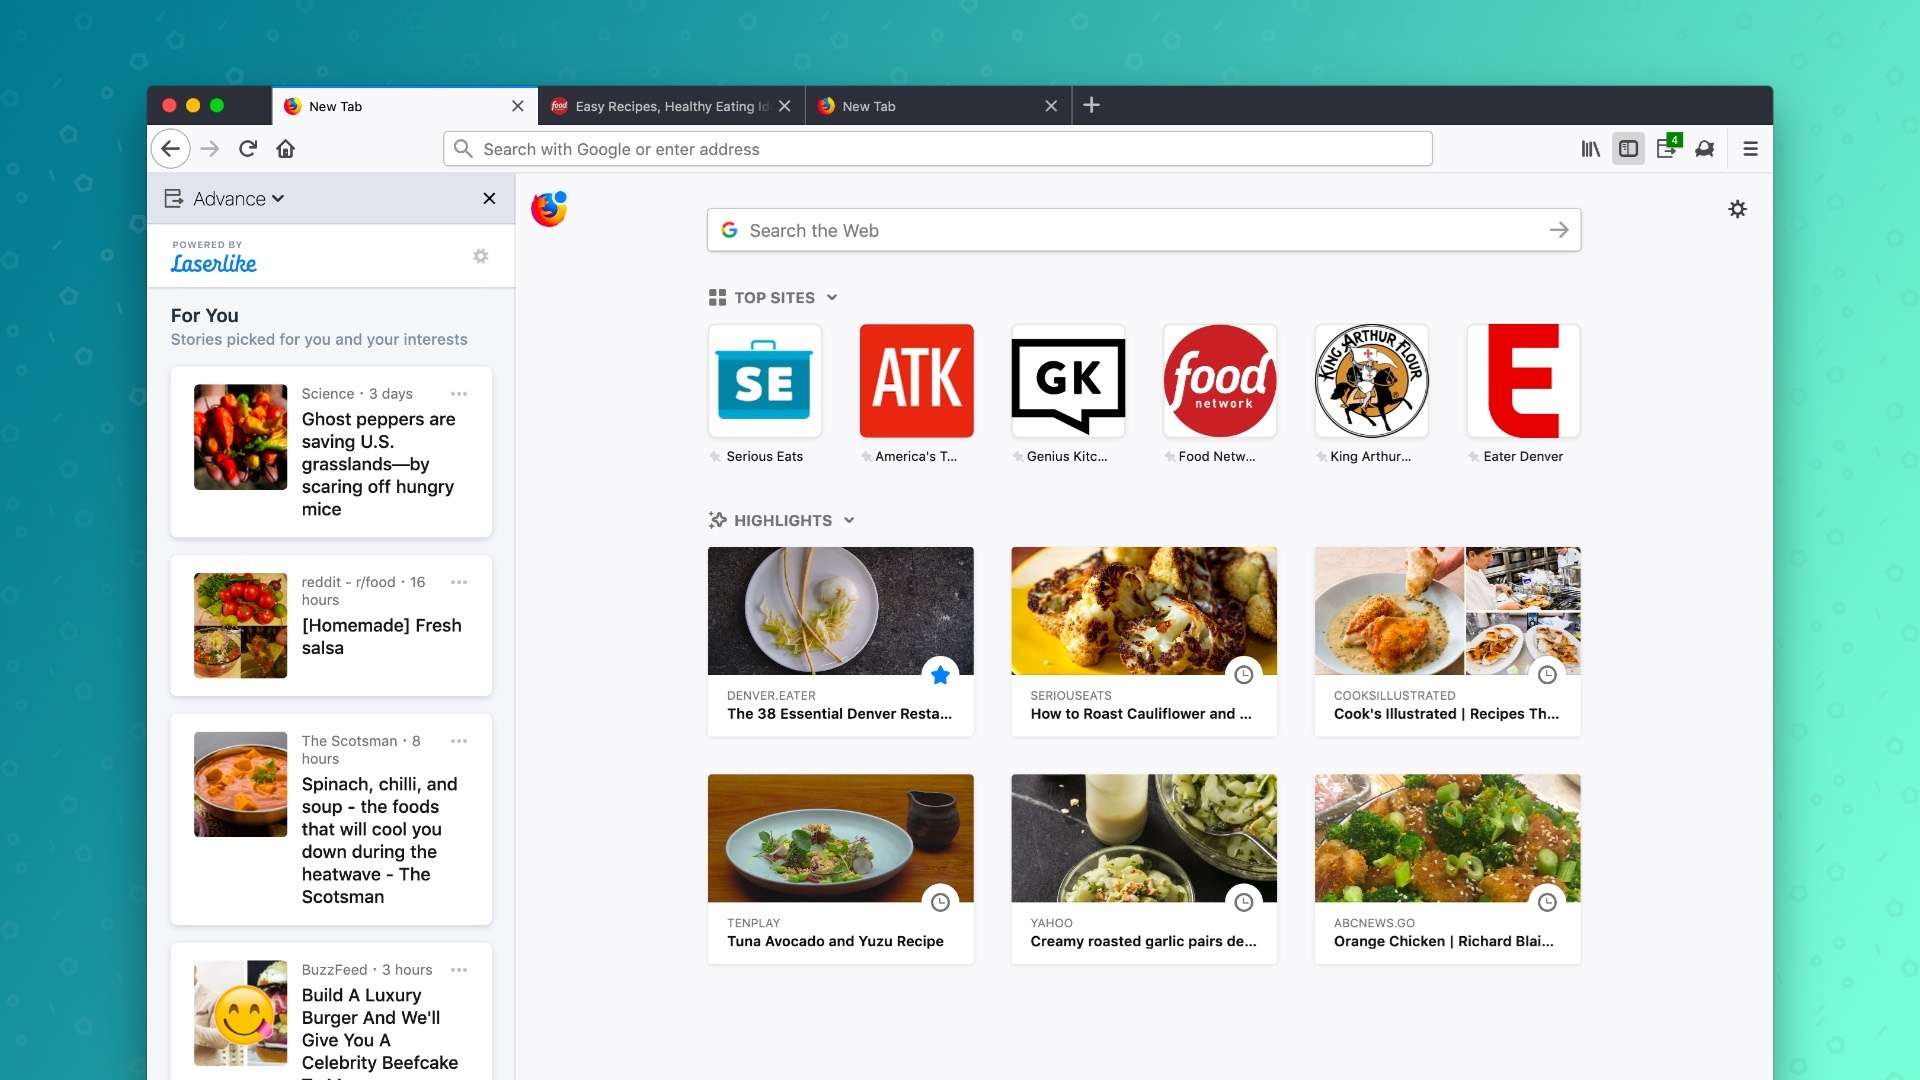Screen dimensions: 1920x1080
Task: Collapse the Highlights section
Action: click(849, 520)
